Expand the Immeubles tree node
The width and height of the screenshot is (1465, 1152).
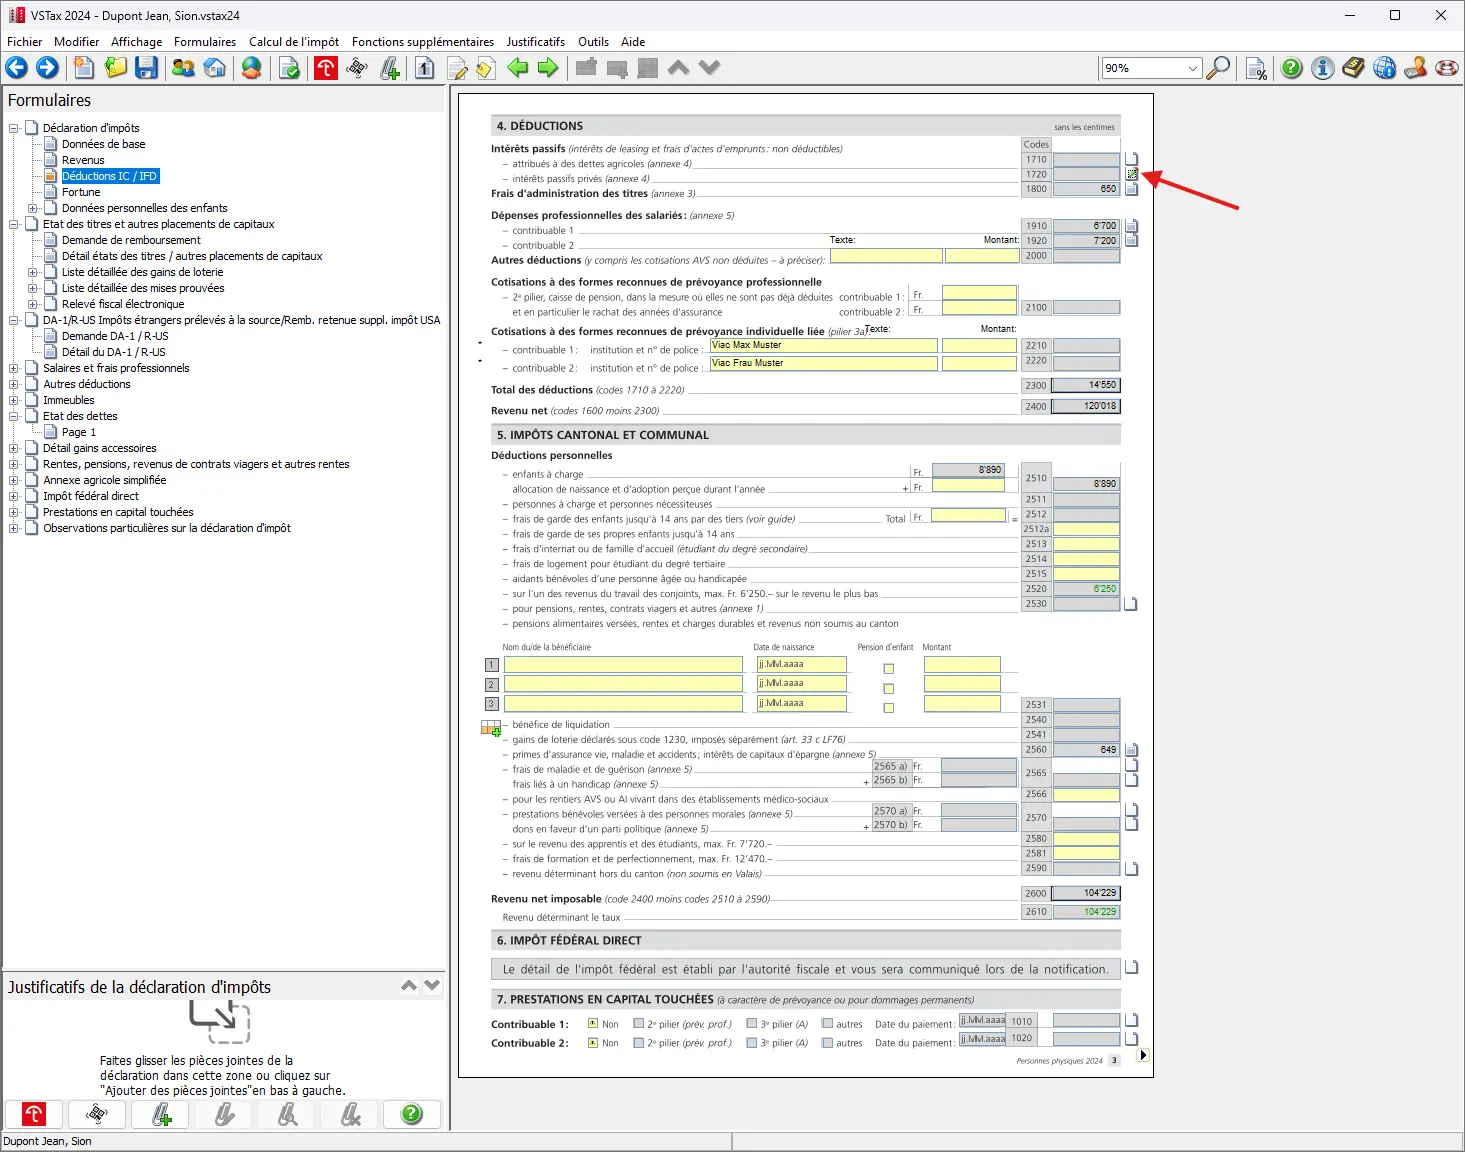tap(14, 400)
